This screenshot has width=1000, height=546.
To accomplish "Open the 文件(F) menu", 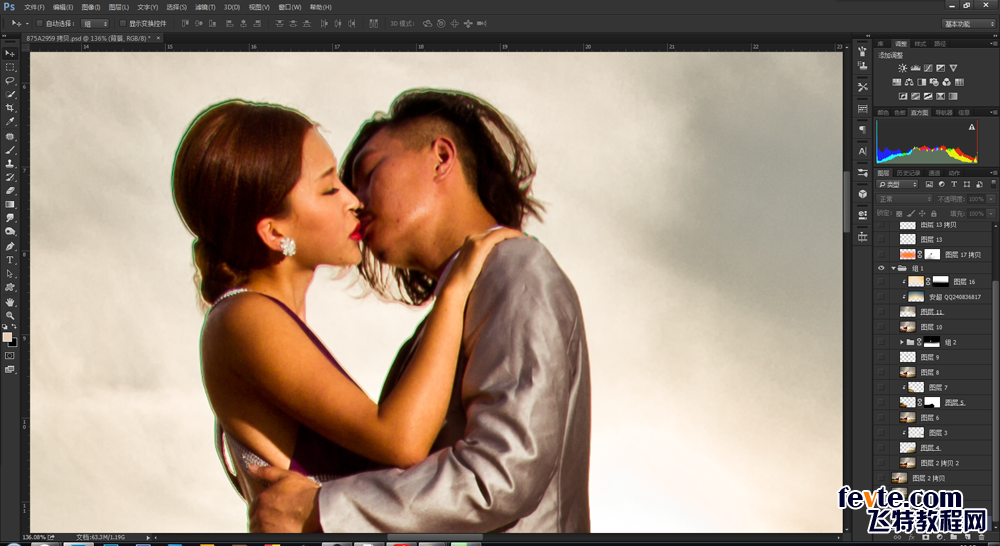I will click(34, 7).
